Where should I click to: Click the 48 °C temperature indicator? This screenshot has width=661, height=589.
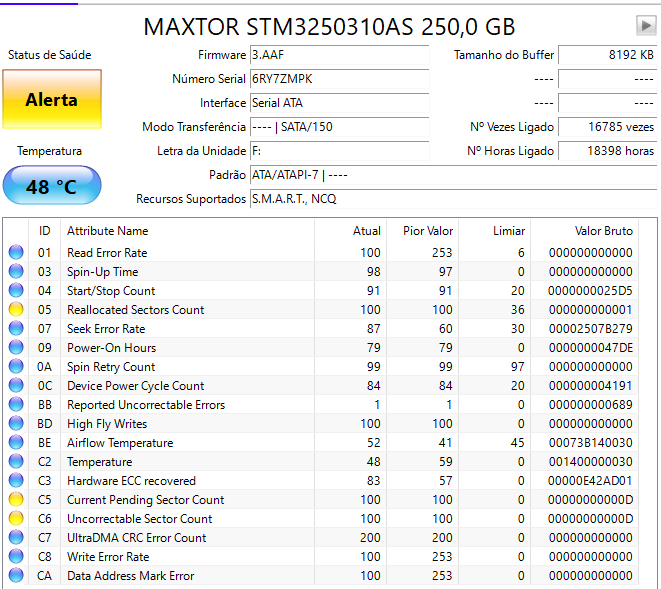[52, 186]
